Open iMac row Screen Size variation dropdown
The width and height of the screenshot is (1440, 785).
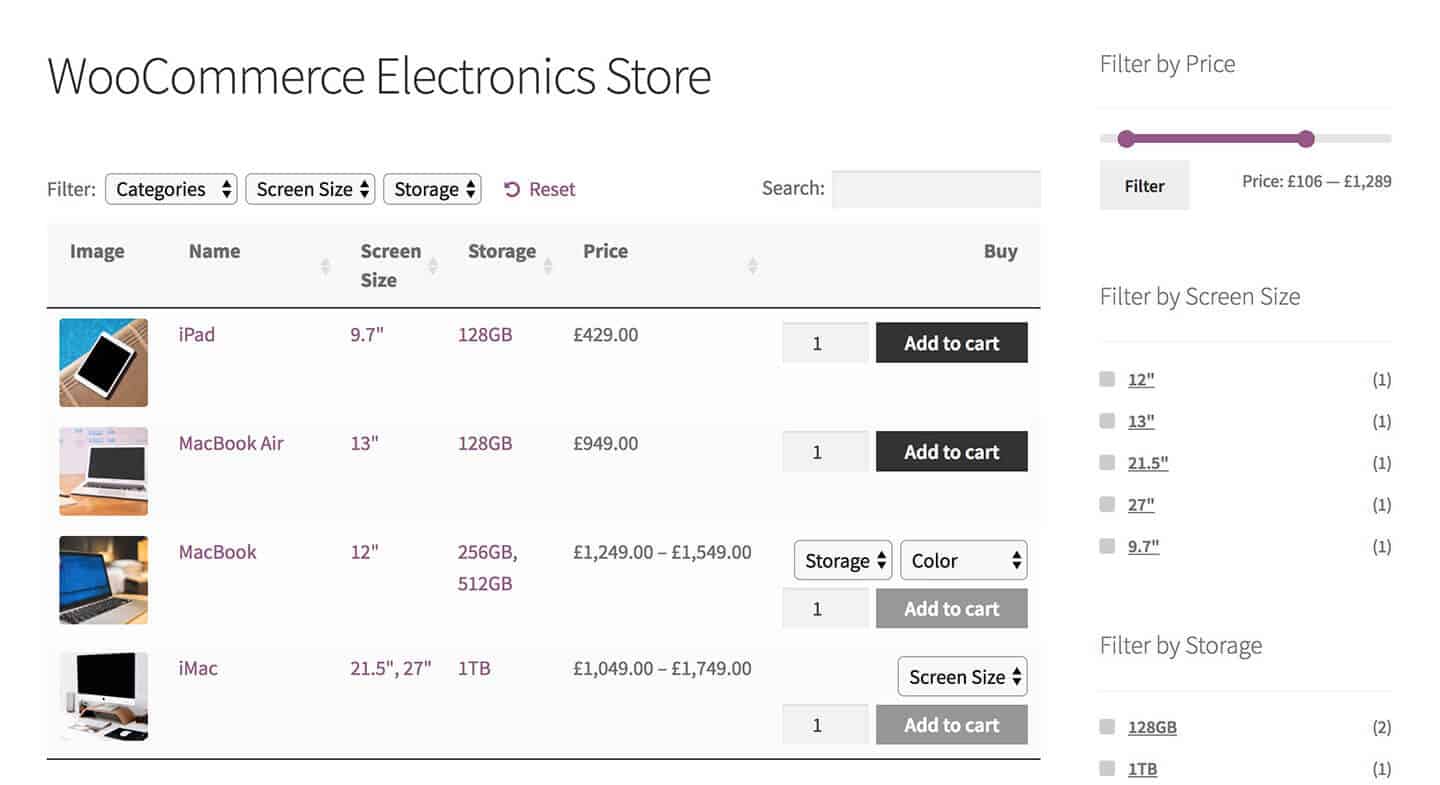962,677
